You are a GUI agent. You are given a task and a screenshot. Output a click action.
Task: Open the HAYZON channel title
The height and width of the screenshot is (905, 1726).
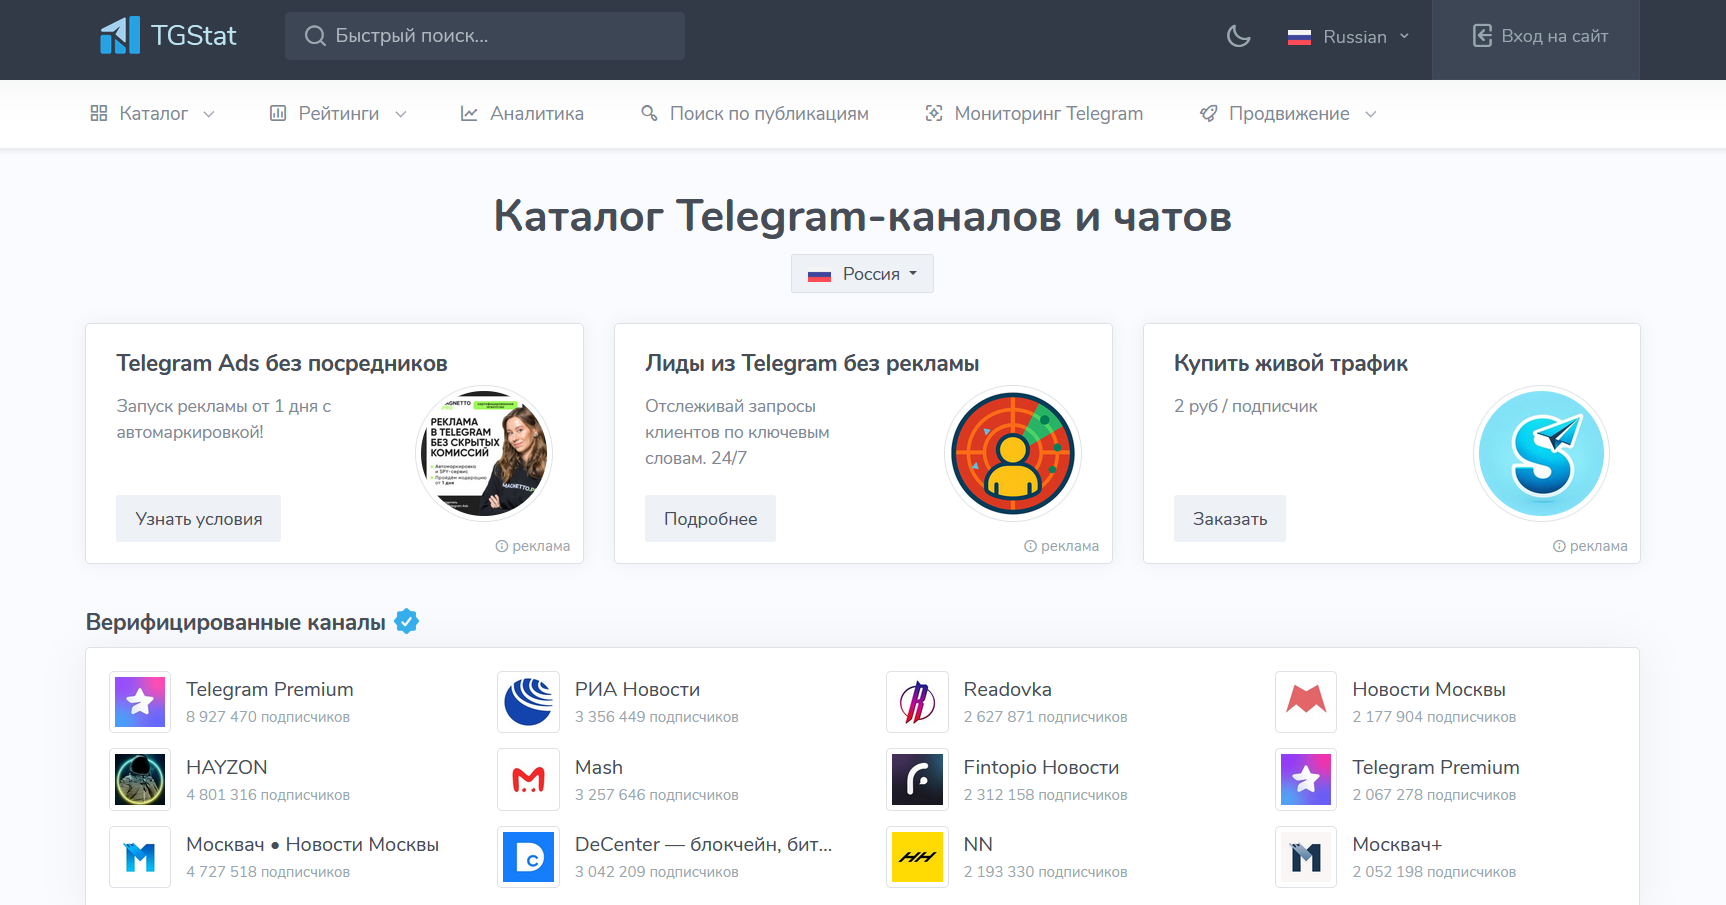[226, 767]
